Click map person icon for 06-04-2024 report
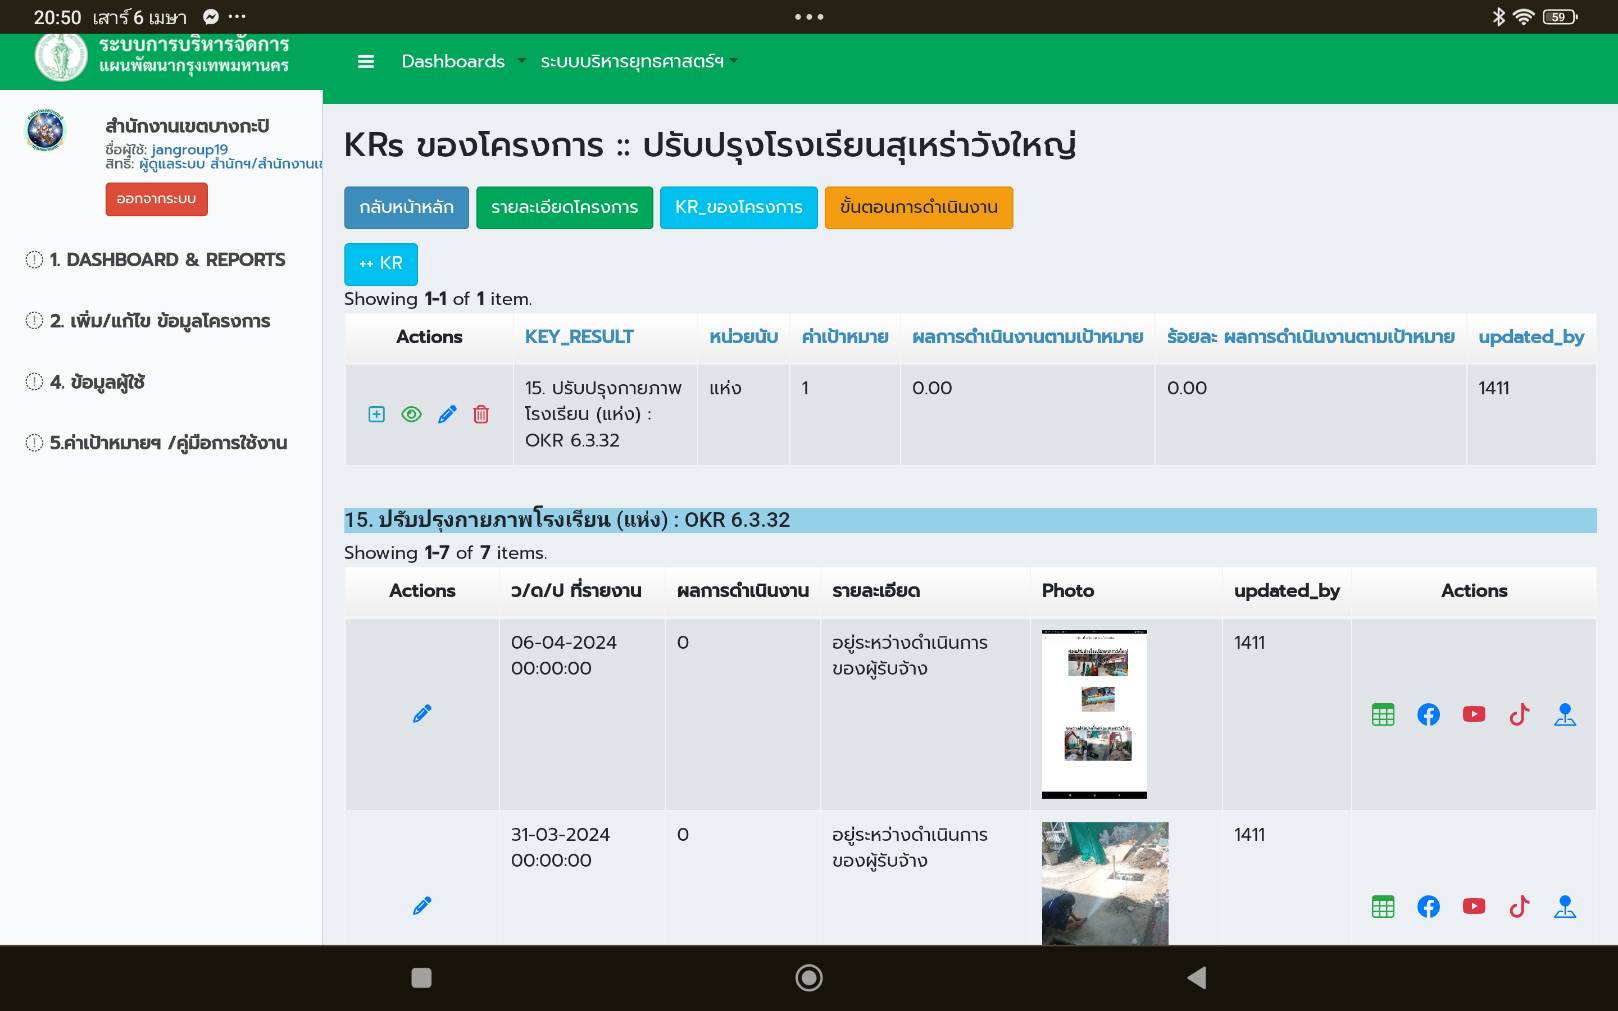This screenshot has height=1011, width=1618. point(1565,714)
